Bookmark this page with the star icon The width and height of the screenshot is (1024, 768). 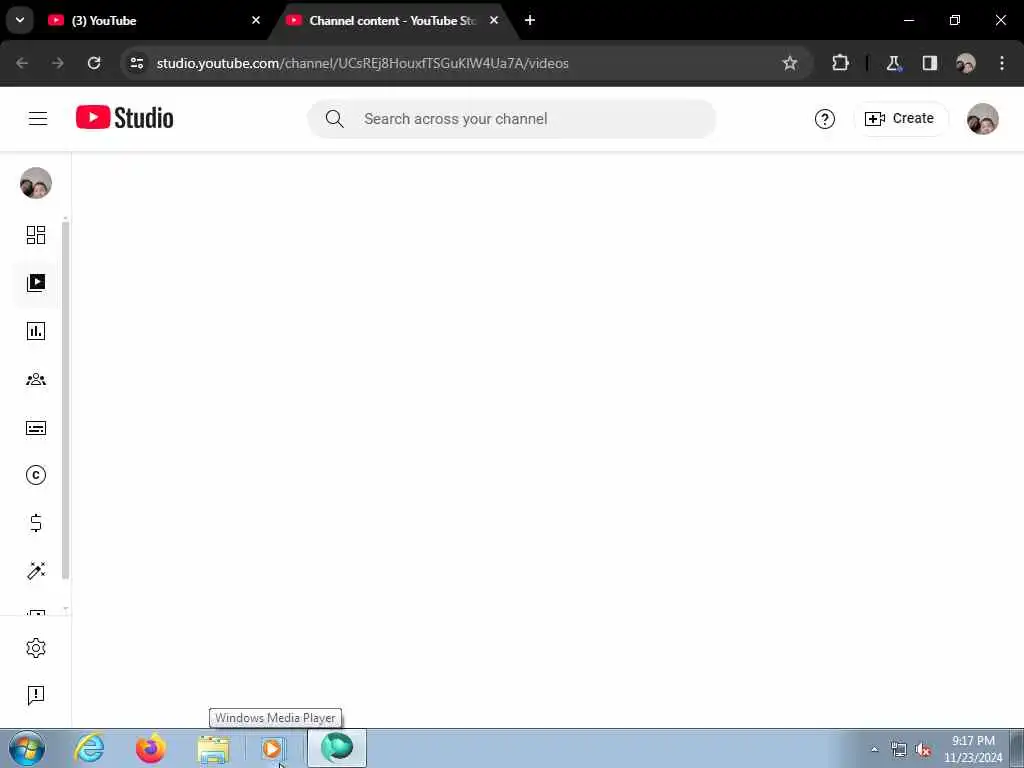(790, 63)
